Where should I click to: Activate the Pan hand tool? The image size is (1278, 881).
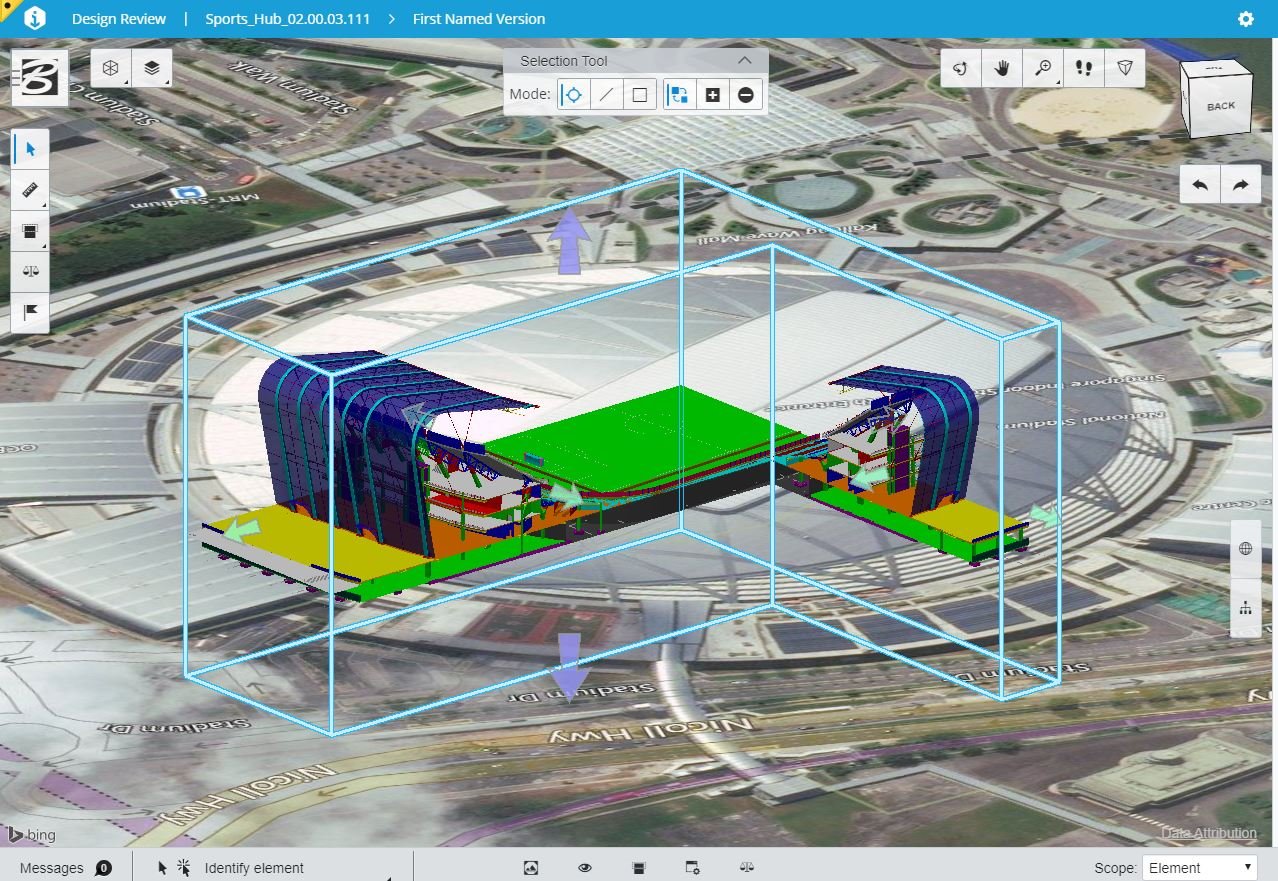pos(1001,68)
